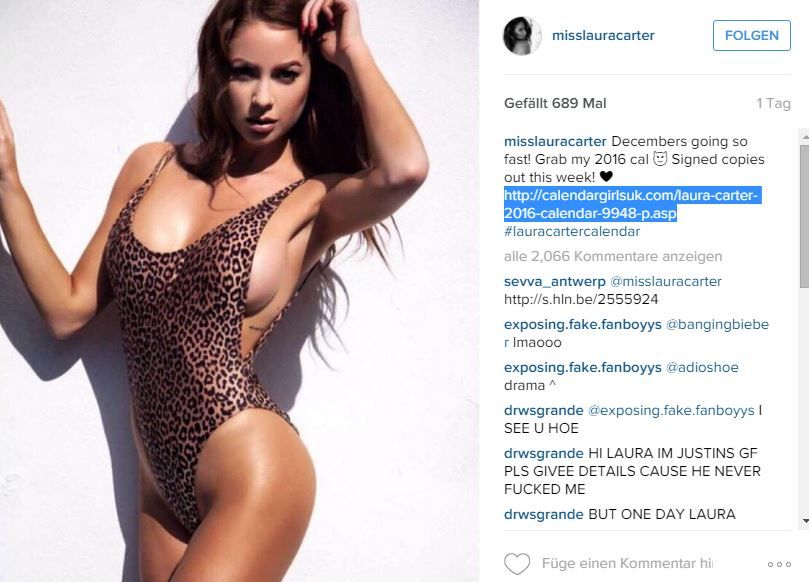Open the first drwsgrande commenter profile
809x582 pixels.
543,411
